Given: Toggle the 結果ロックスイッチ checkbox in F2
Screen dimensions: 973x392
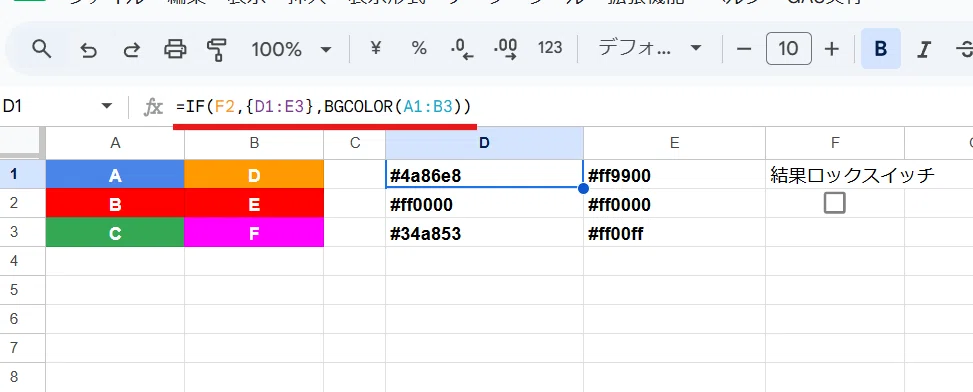Looking at the screenshot, I should click(x=835, y=203).
